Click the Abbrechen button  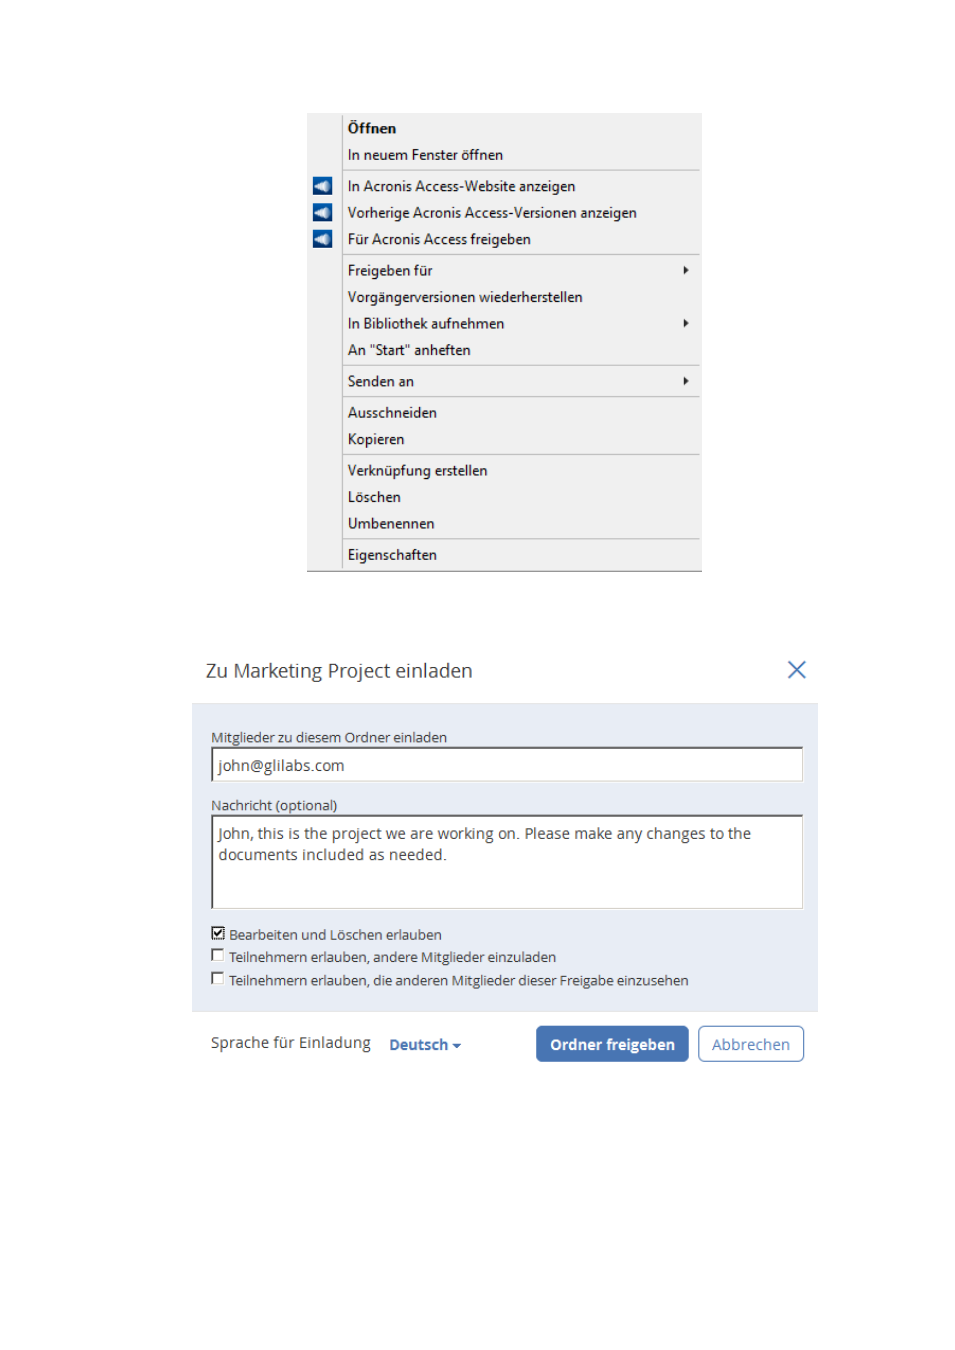(x=751, y=1044)
